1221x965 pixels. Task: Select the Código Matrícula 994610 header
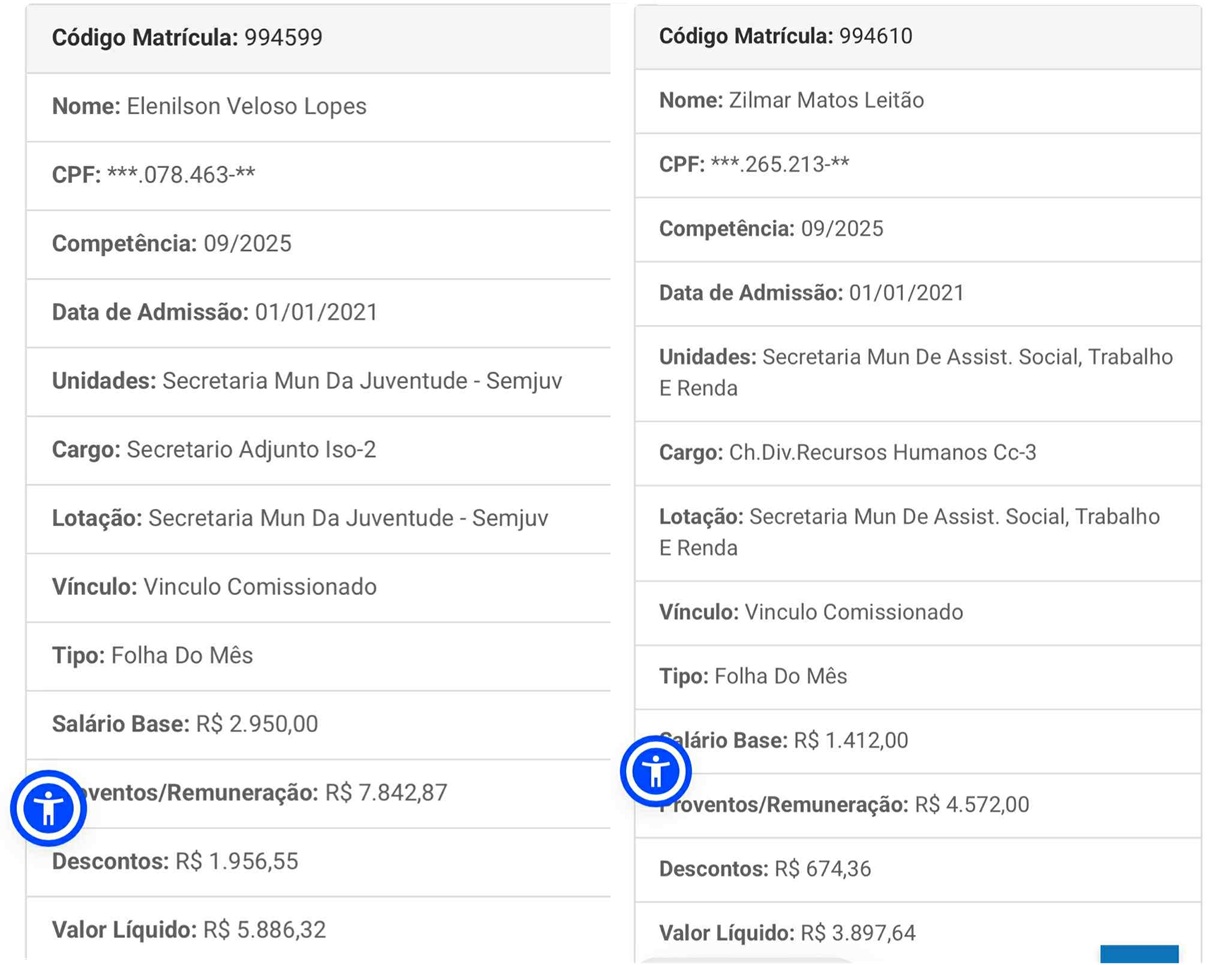point(785,36)
